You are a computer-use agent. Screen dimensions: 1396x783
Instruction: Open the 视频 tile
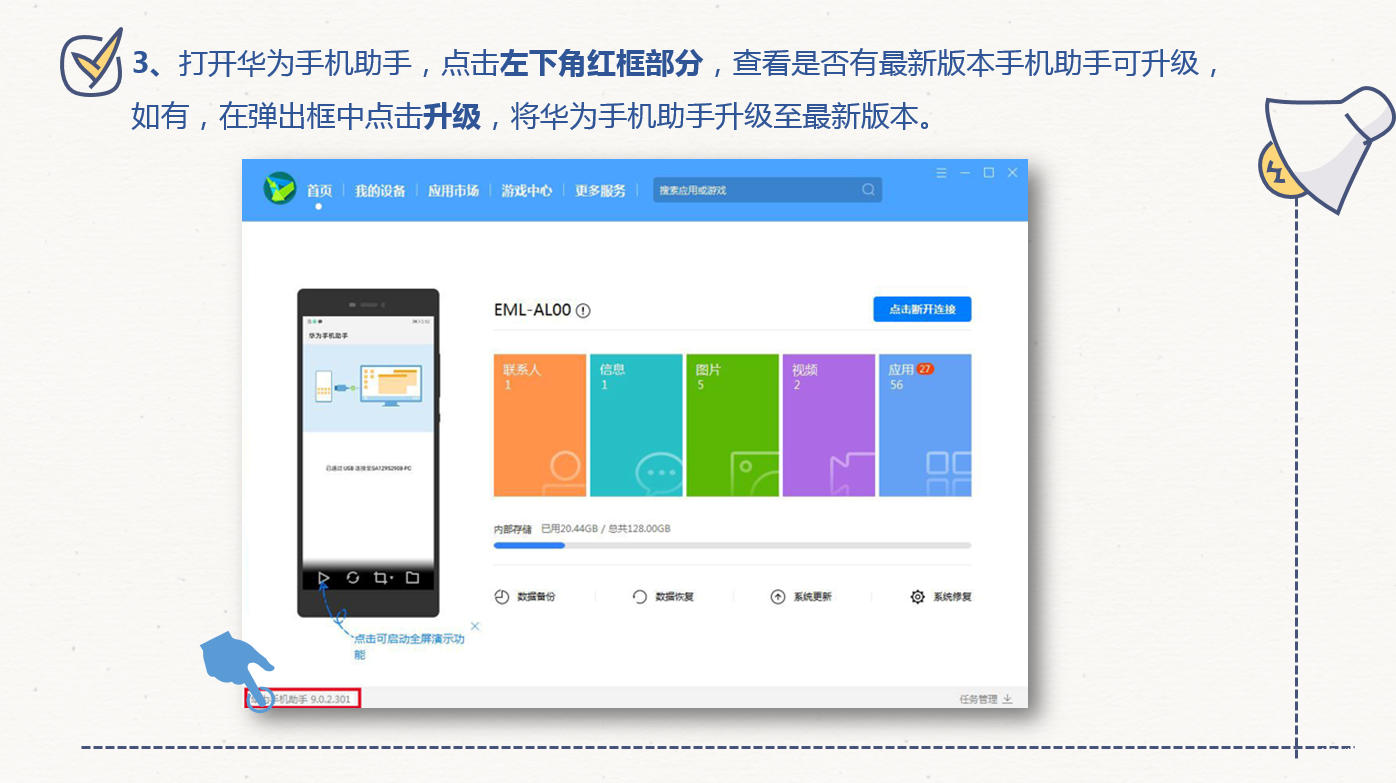[x=829, y=425]
